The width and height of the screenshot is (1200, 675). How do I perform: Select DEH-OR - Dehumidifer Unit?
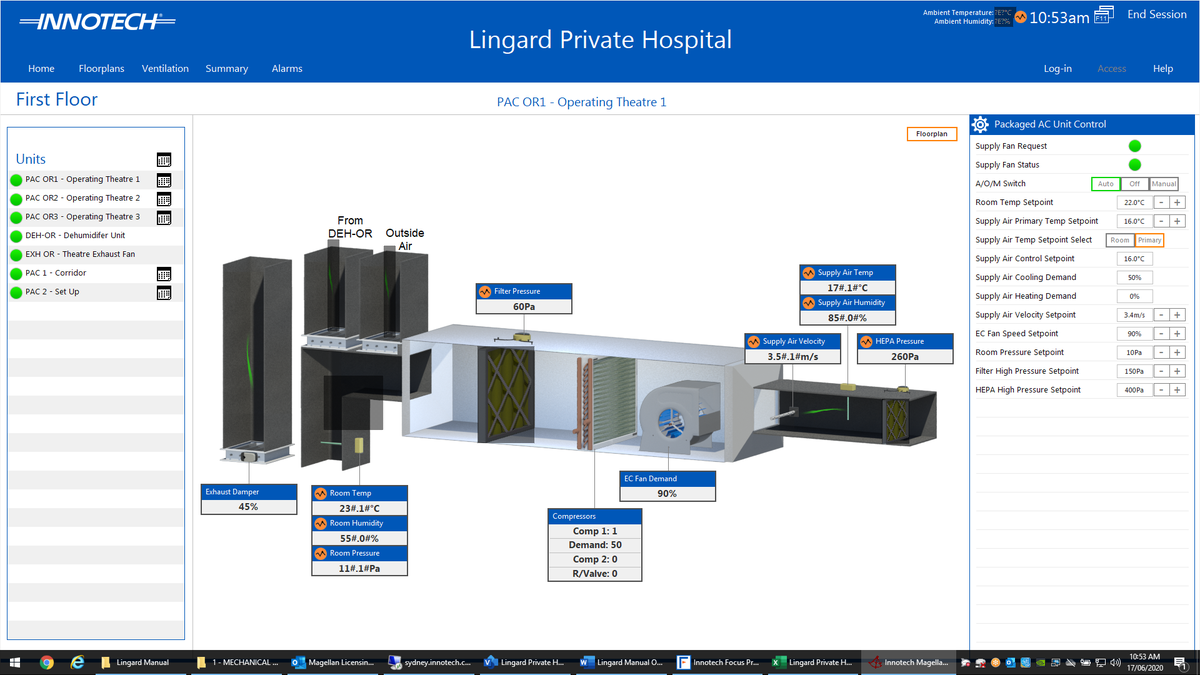75,236
